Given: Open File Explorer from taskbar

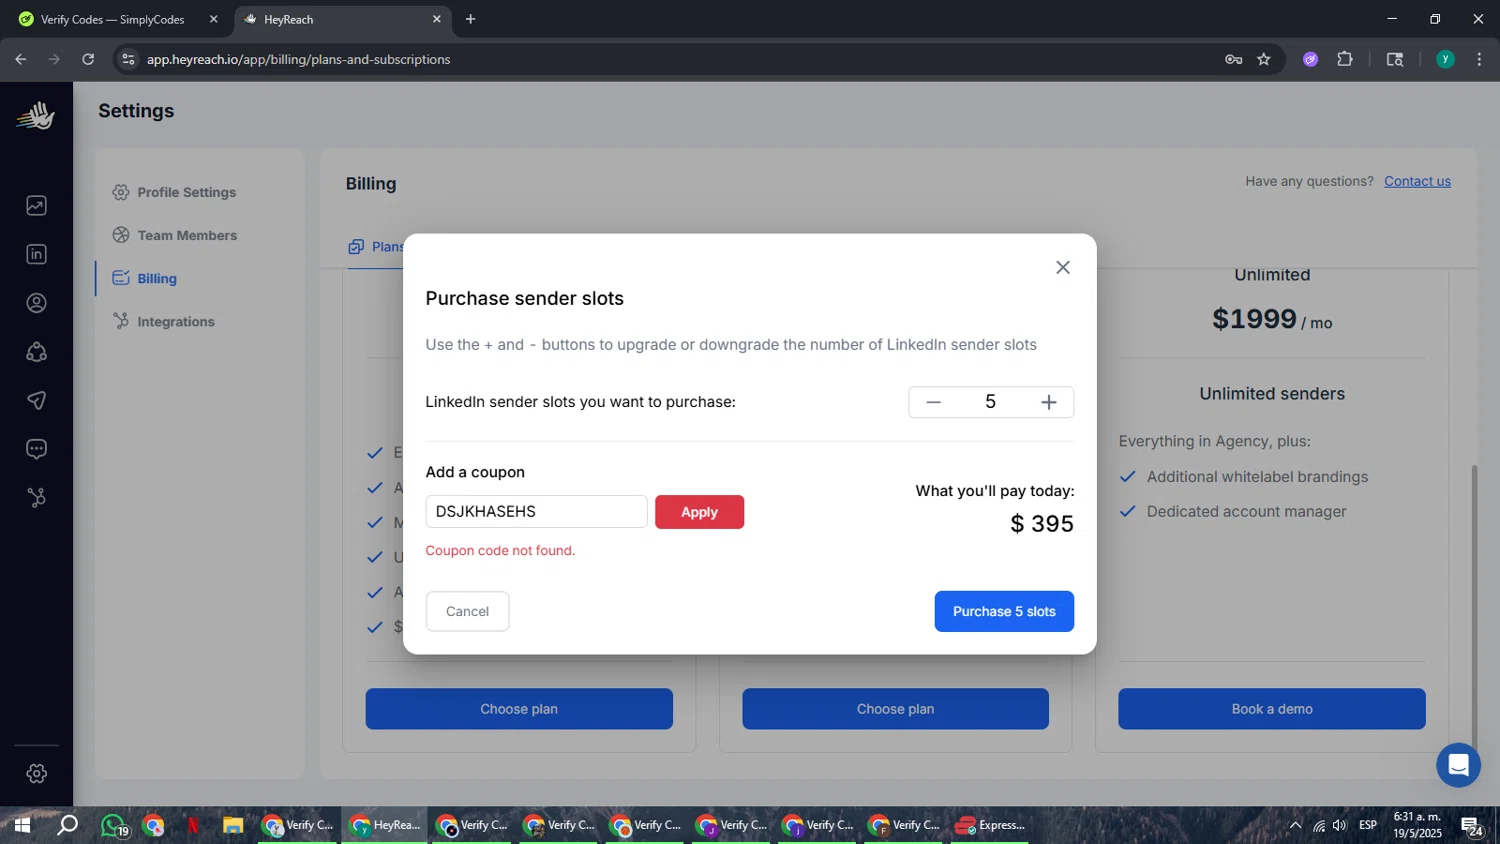Looking at the screenshot, I should coord(233,826).
